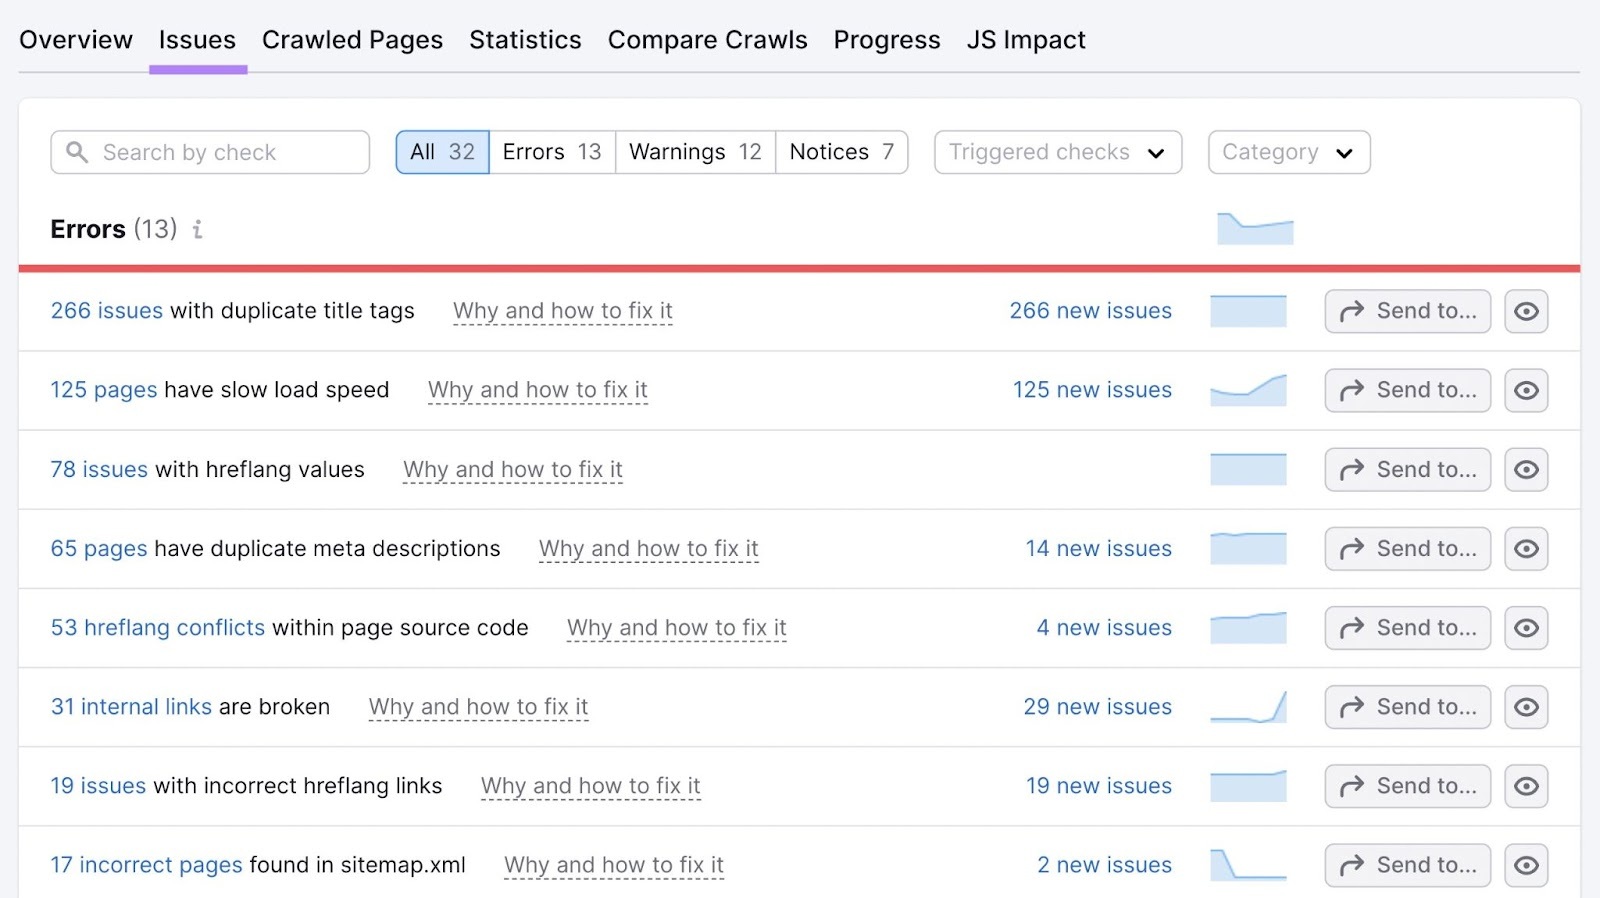View trend chart for duplicate title tags

click(x=1248, y=311)
